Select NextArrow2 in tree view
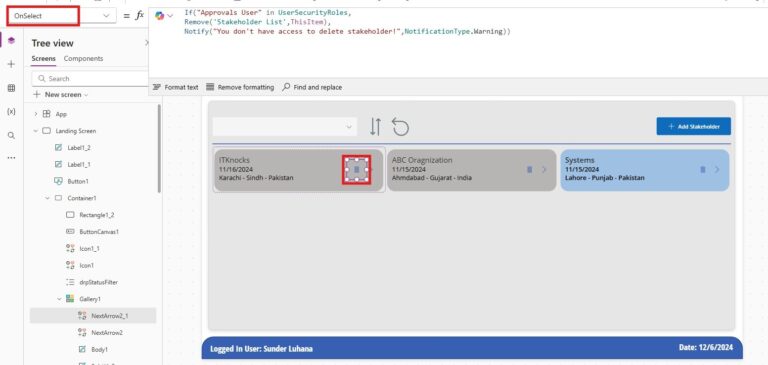This screenshot has width=768, height=365. pyautogui.click(x=107, y=333)
